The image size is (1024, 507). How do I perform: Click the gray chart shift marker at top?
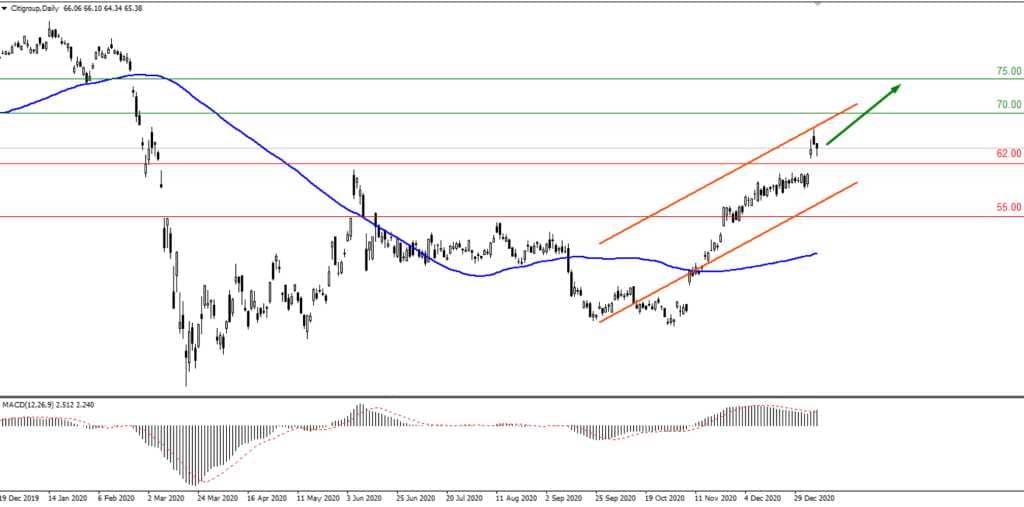click(x=817, y=4)
